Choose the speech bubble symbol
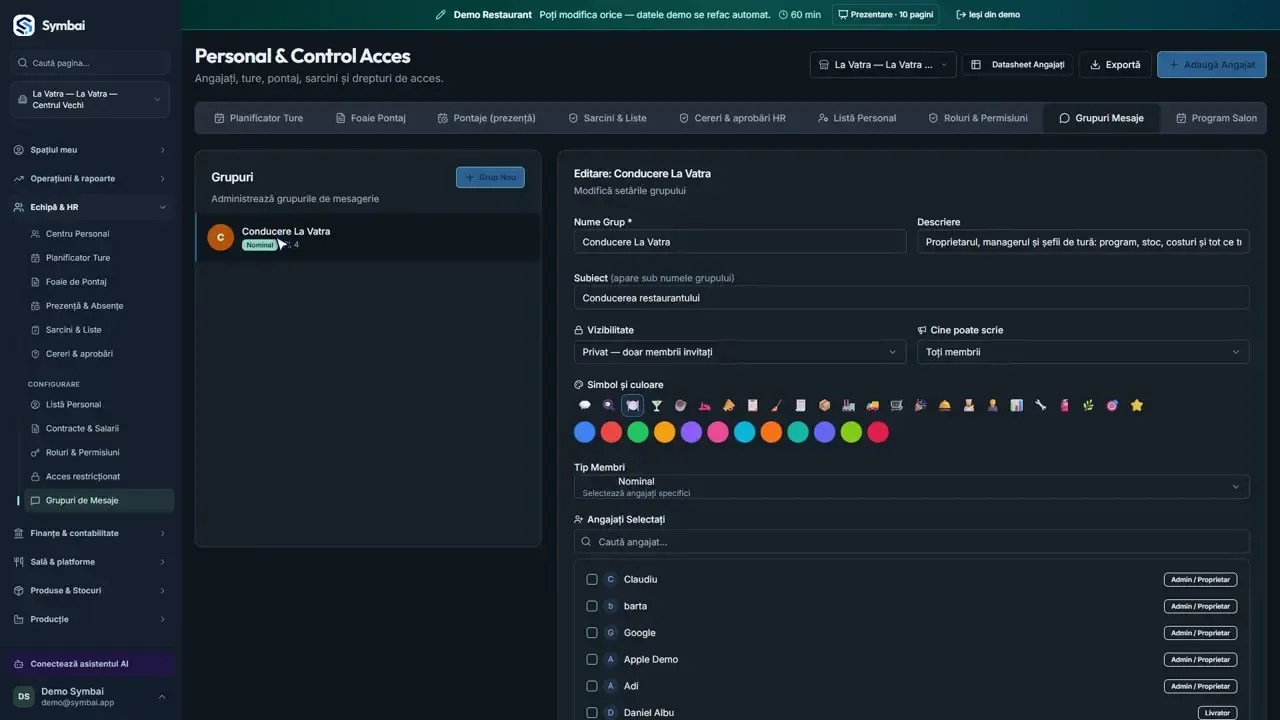Image resolution: width=1280 pixels, height=720 pixels. [585, 405]
